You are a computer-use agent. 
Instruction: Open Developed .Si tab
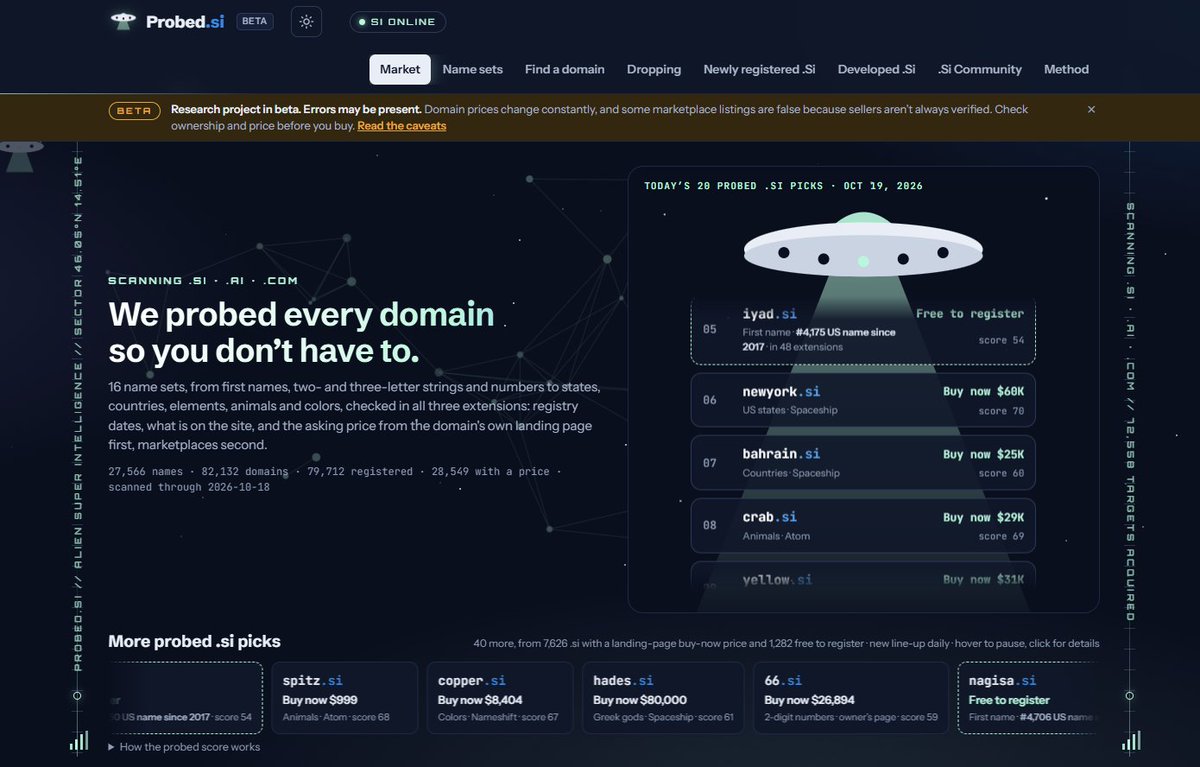(877, 69)
